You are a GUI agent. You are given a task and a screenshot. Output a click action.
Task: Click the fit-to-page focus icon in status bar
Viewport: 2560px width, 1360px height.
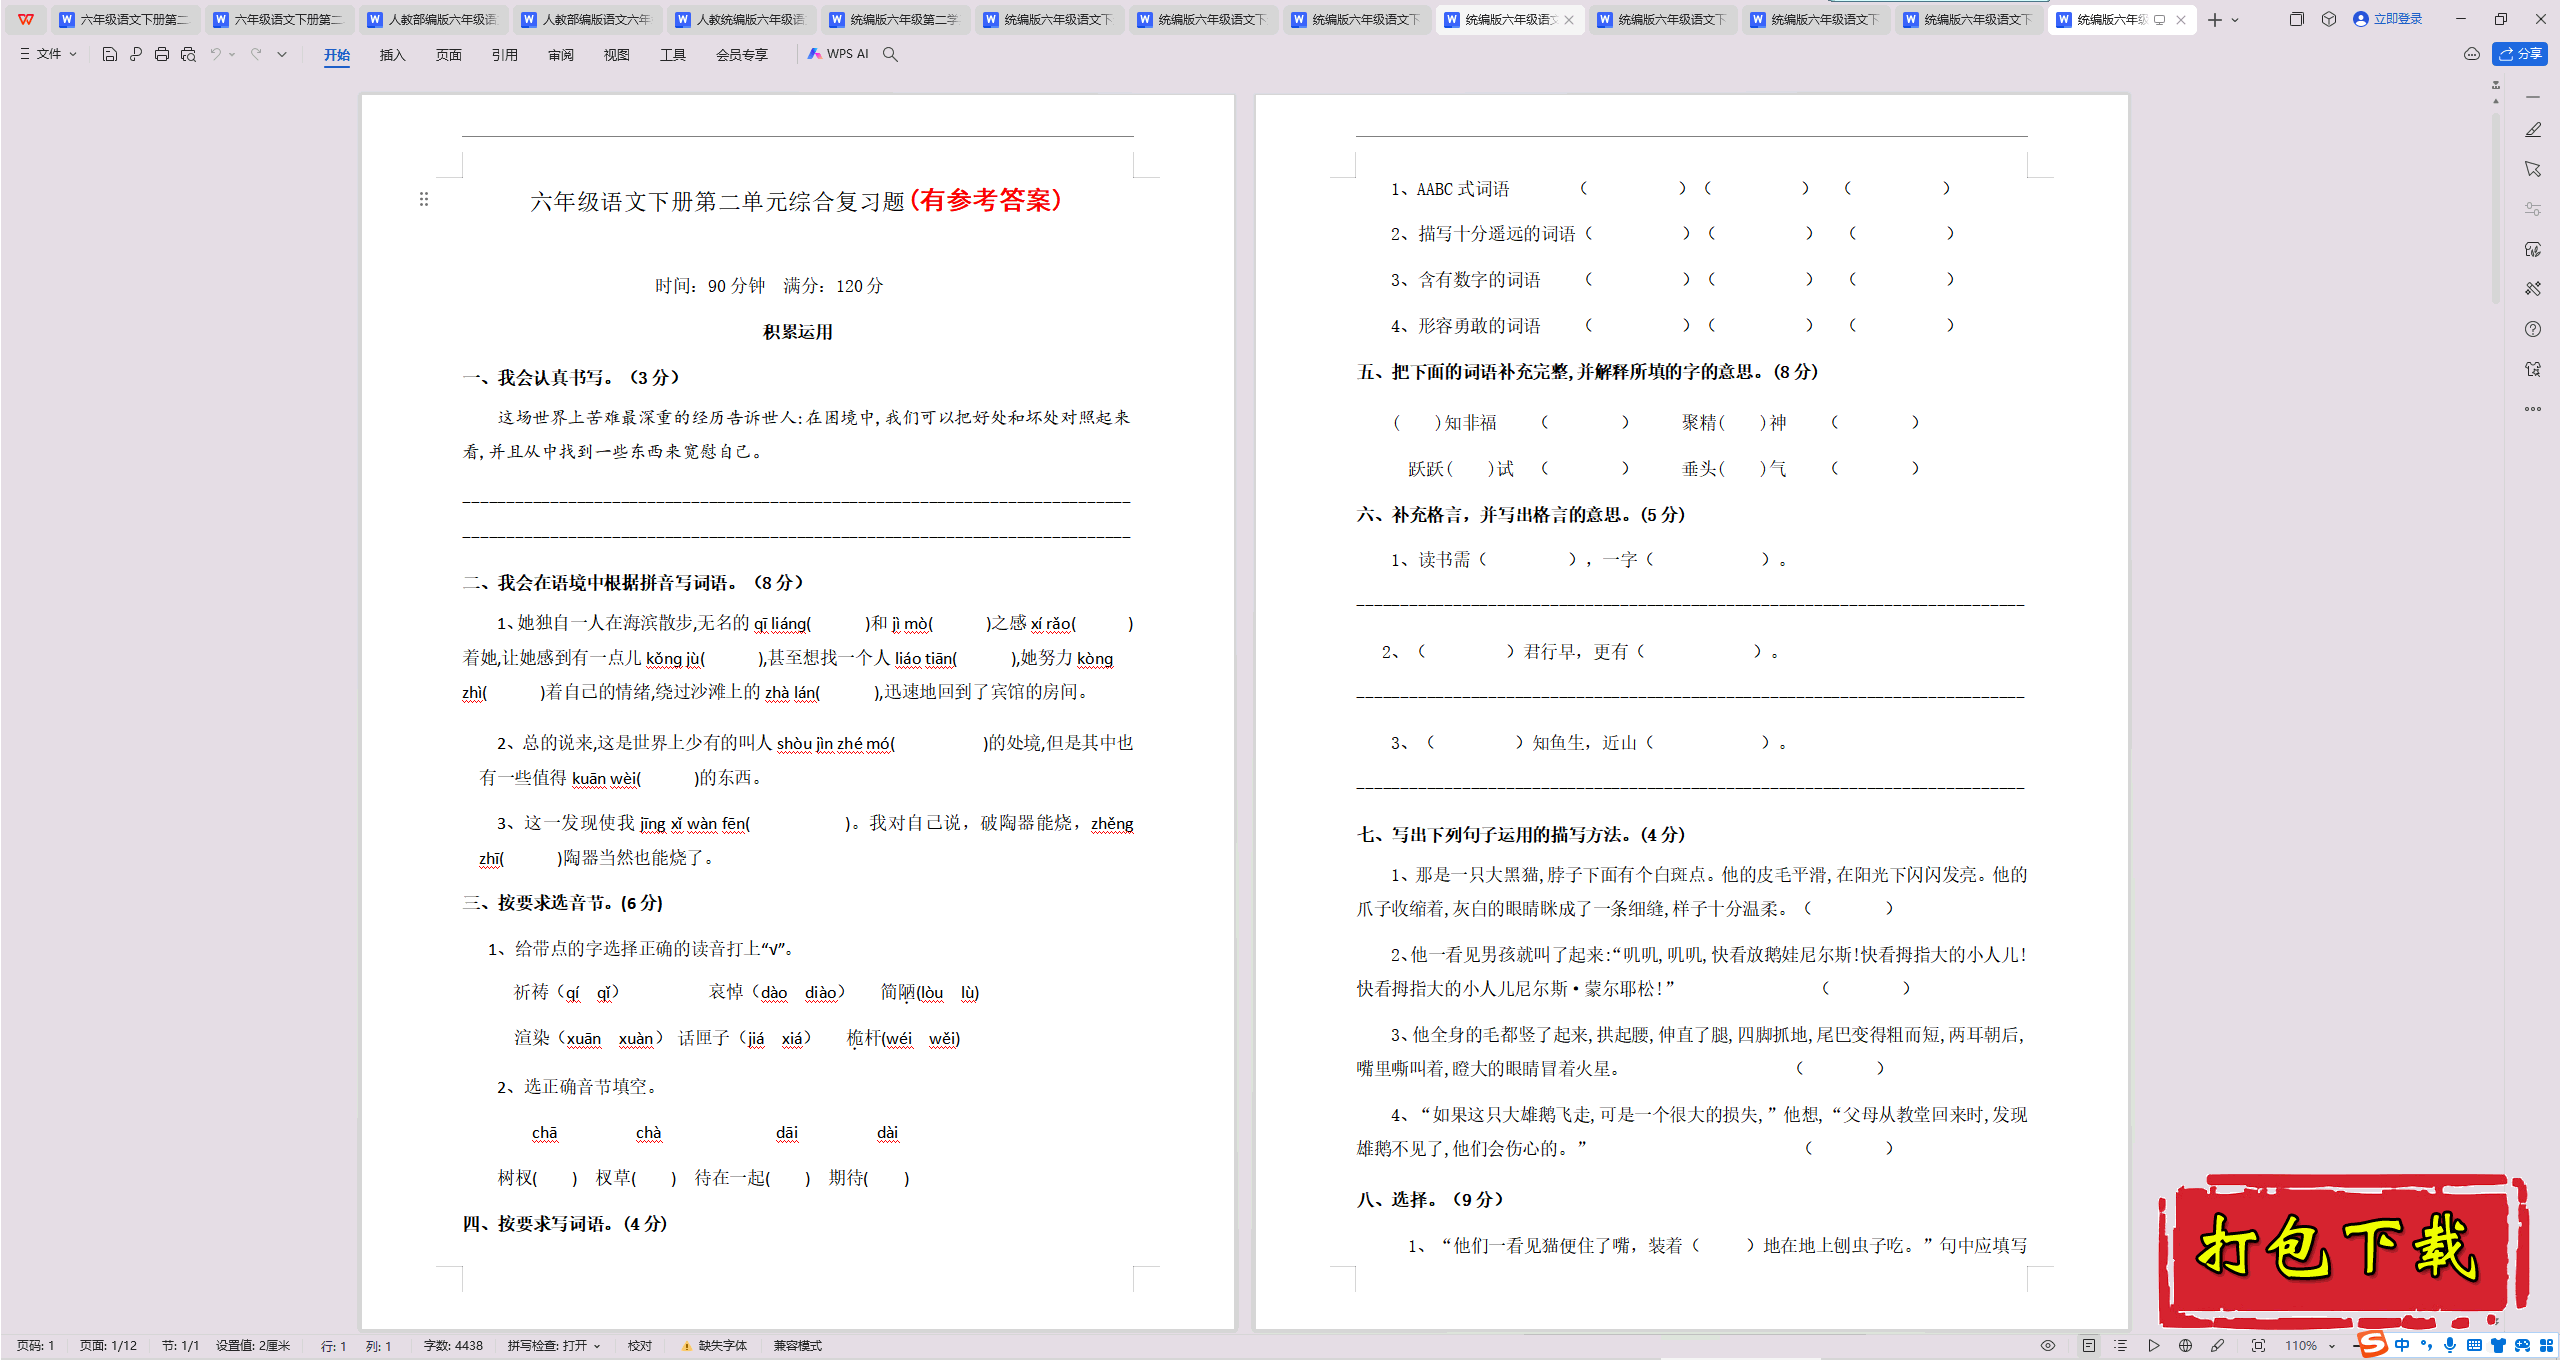pyautogui.click(x=2258, y=1346)
